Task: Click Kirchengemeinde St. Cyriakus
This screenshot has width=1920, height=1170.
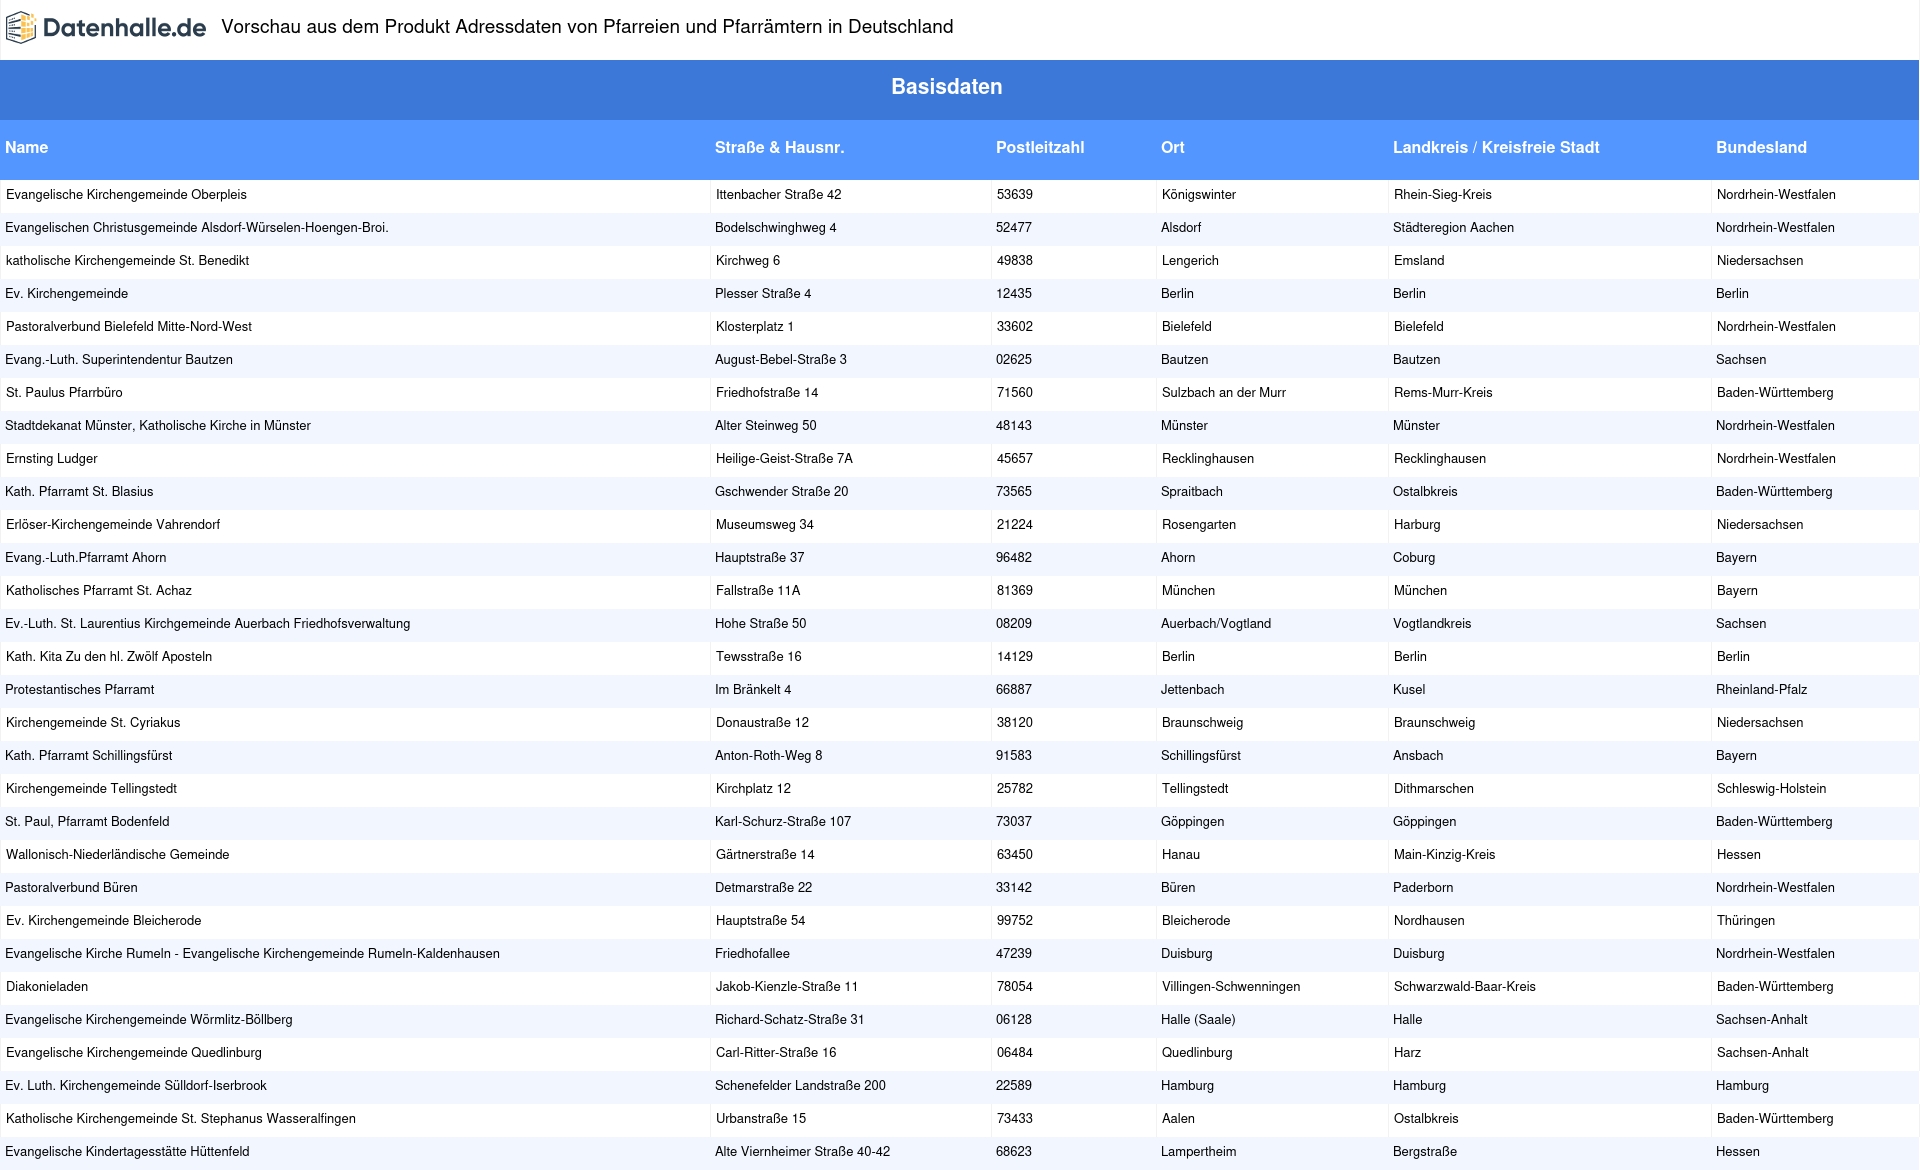Action: coord(93,723)
